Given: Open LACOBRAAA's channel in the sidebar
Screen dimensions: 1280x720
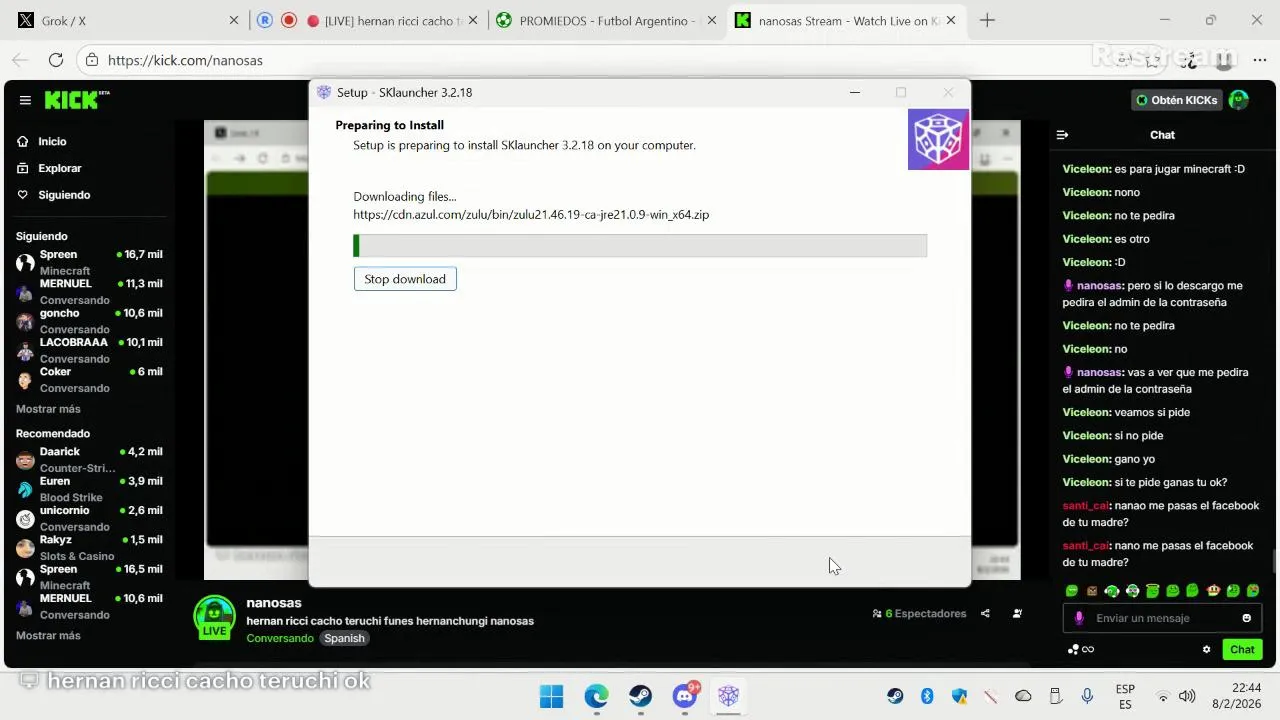Looking at the screenshot, I should click(89, 350).
